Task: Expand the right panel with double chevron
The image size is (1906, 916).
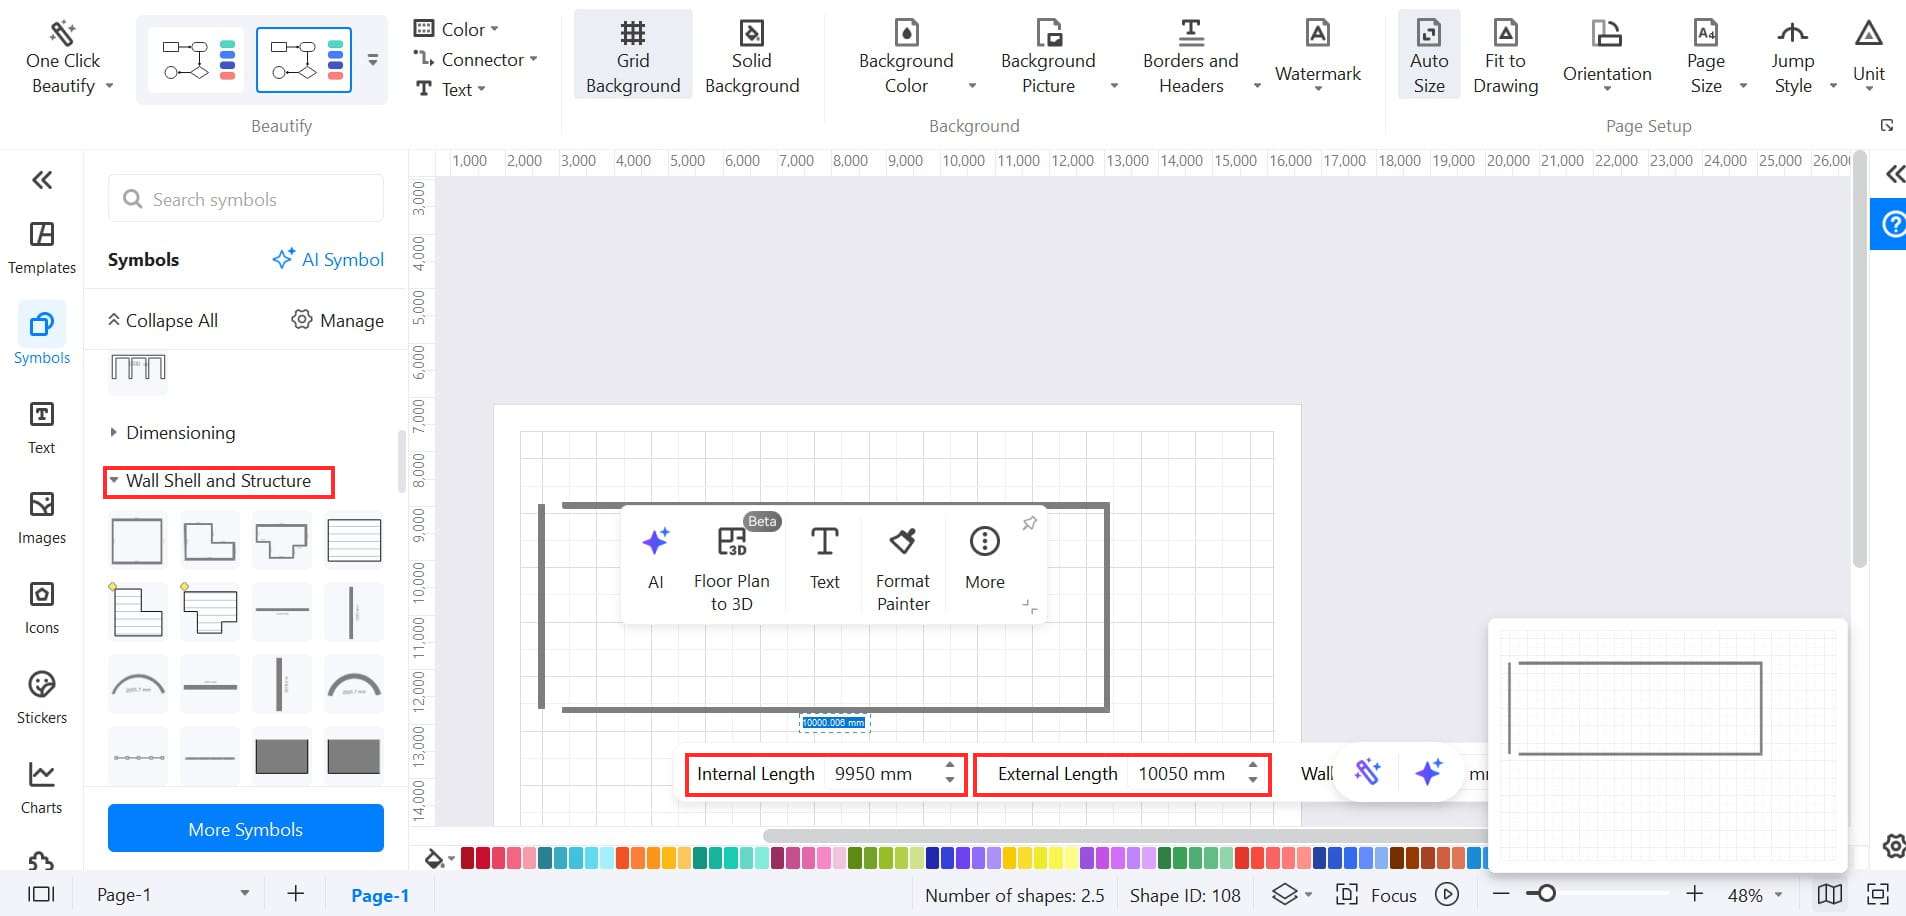Action: click(x=1894, y=174)
